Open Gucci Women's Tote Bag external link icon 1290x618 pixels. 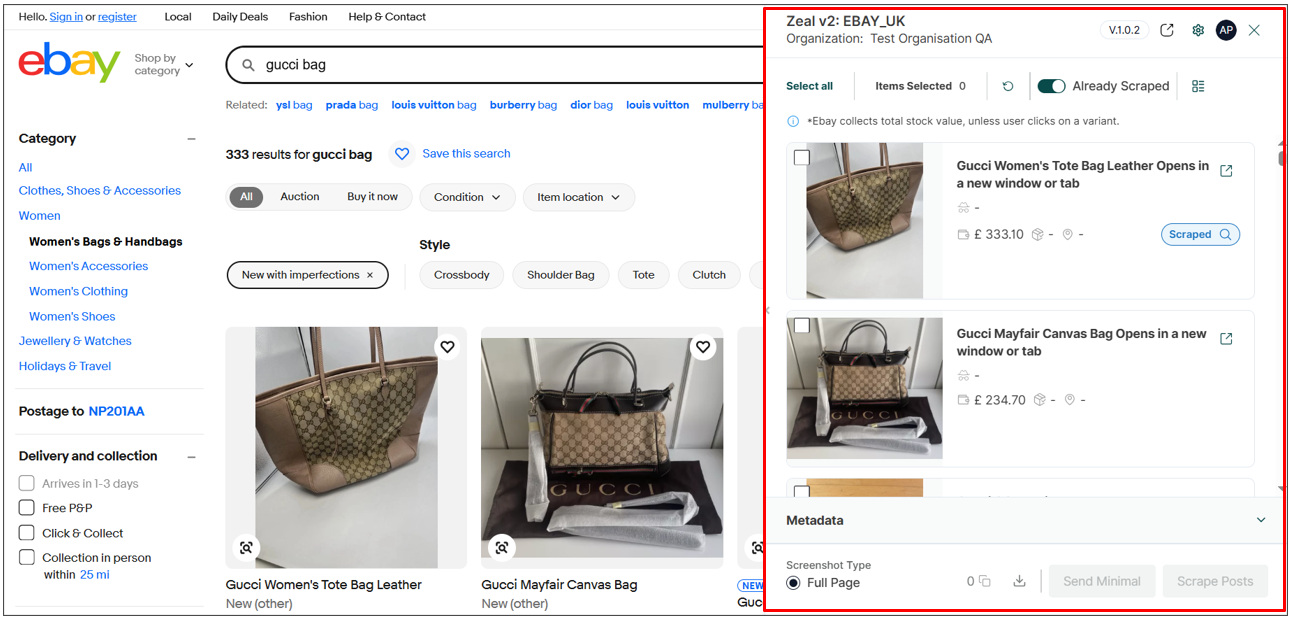pyautogui.click(x=1227, y=171)
